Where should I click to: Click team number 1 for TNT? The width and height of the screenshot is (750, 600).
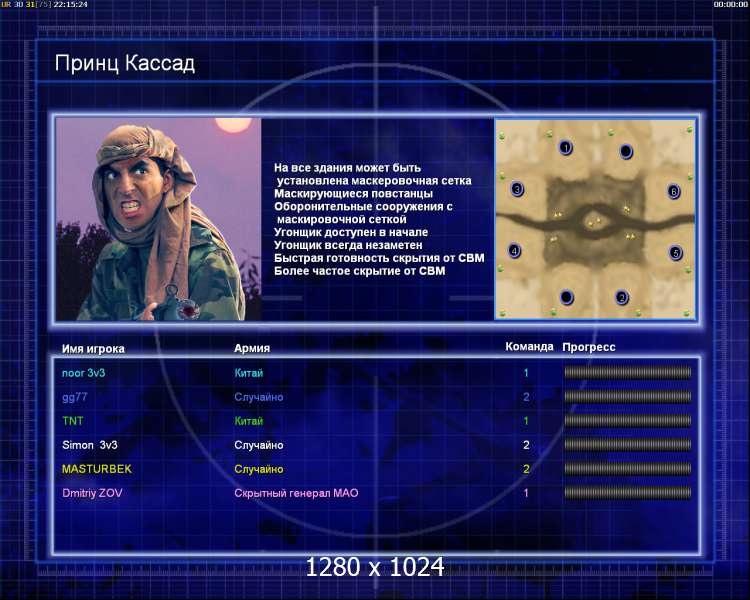click(526, 421)
